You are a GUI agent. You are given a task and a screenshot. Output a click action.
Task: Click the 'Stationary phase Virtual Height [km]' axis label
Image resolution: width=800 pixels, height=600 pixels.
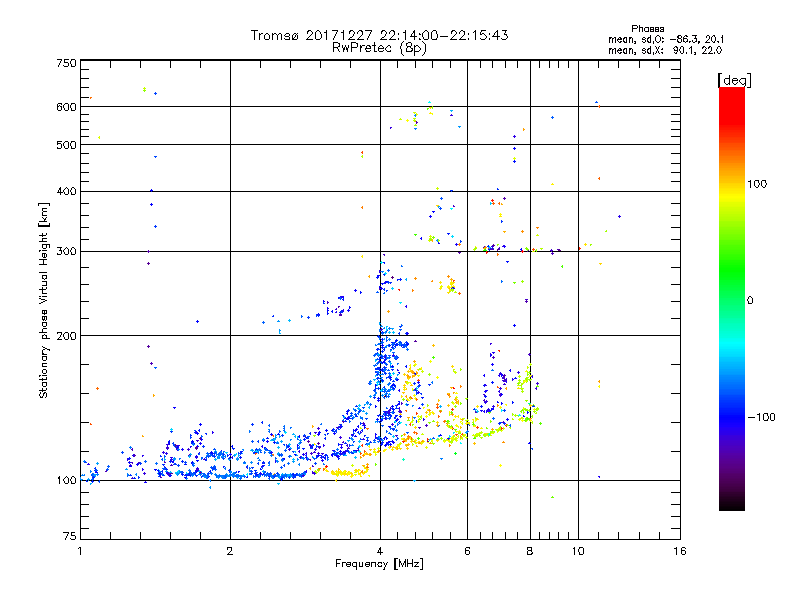44,301
